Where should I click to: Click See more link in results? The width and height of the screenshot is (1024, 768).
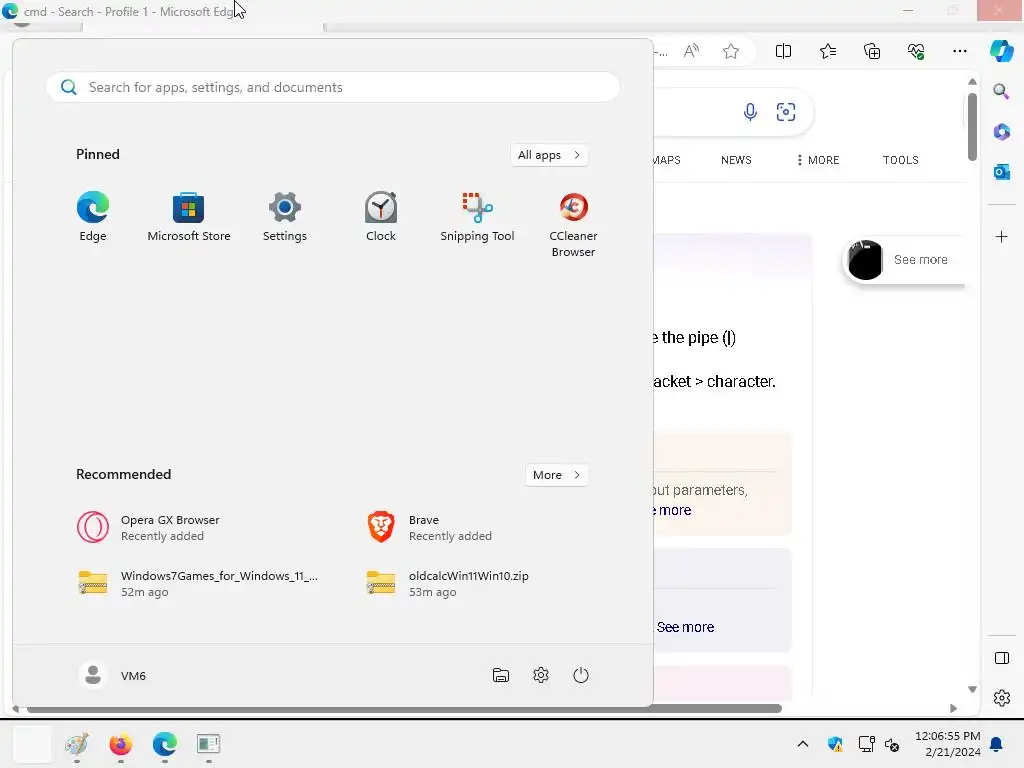click(x=685, y=627)
